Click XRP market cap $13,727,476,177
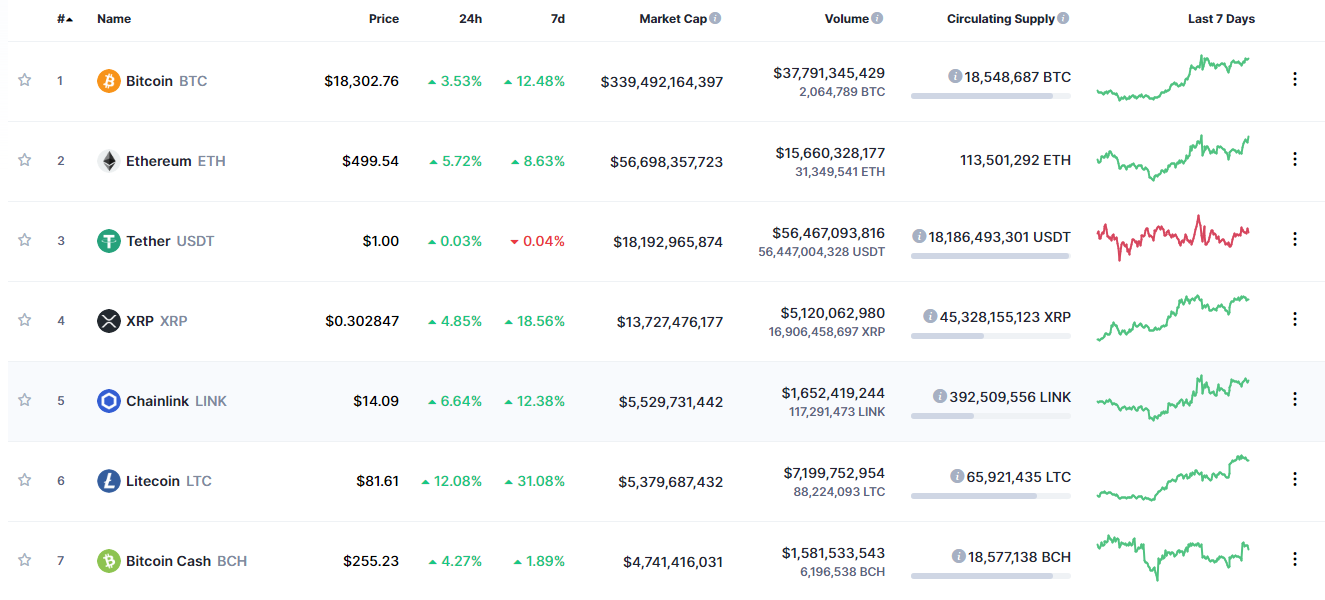 (670, 321)
